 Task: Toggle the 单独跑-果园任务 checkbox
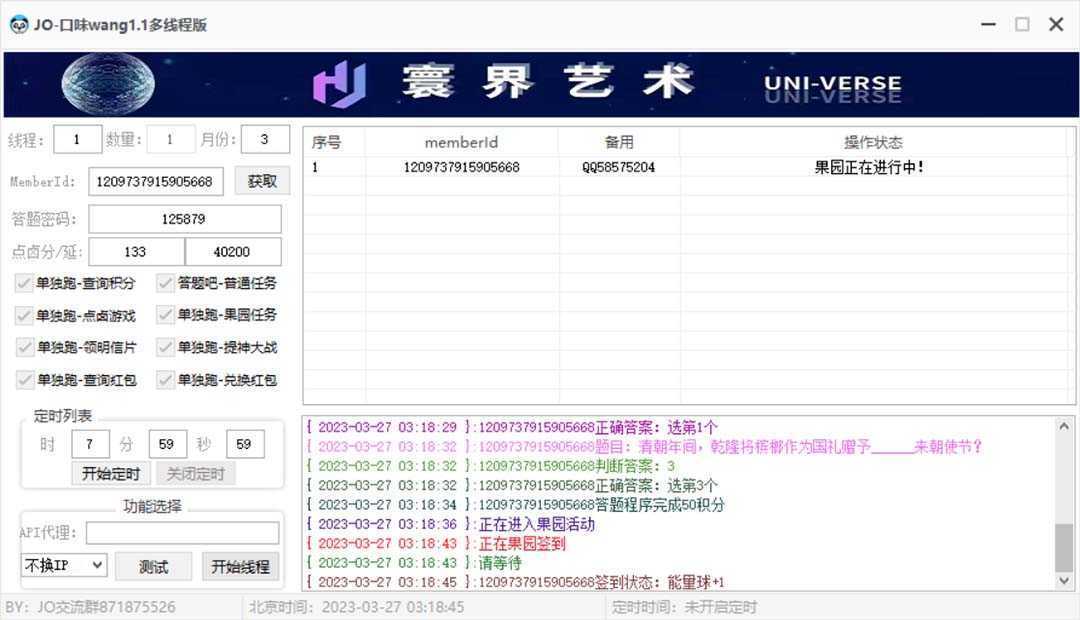[x=166, y=315]
